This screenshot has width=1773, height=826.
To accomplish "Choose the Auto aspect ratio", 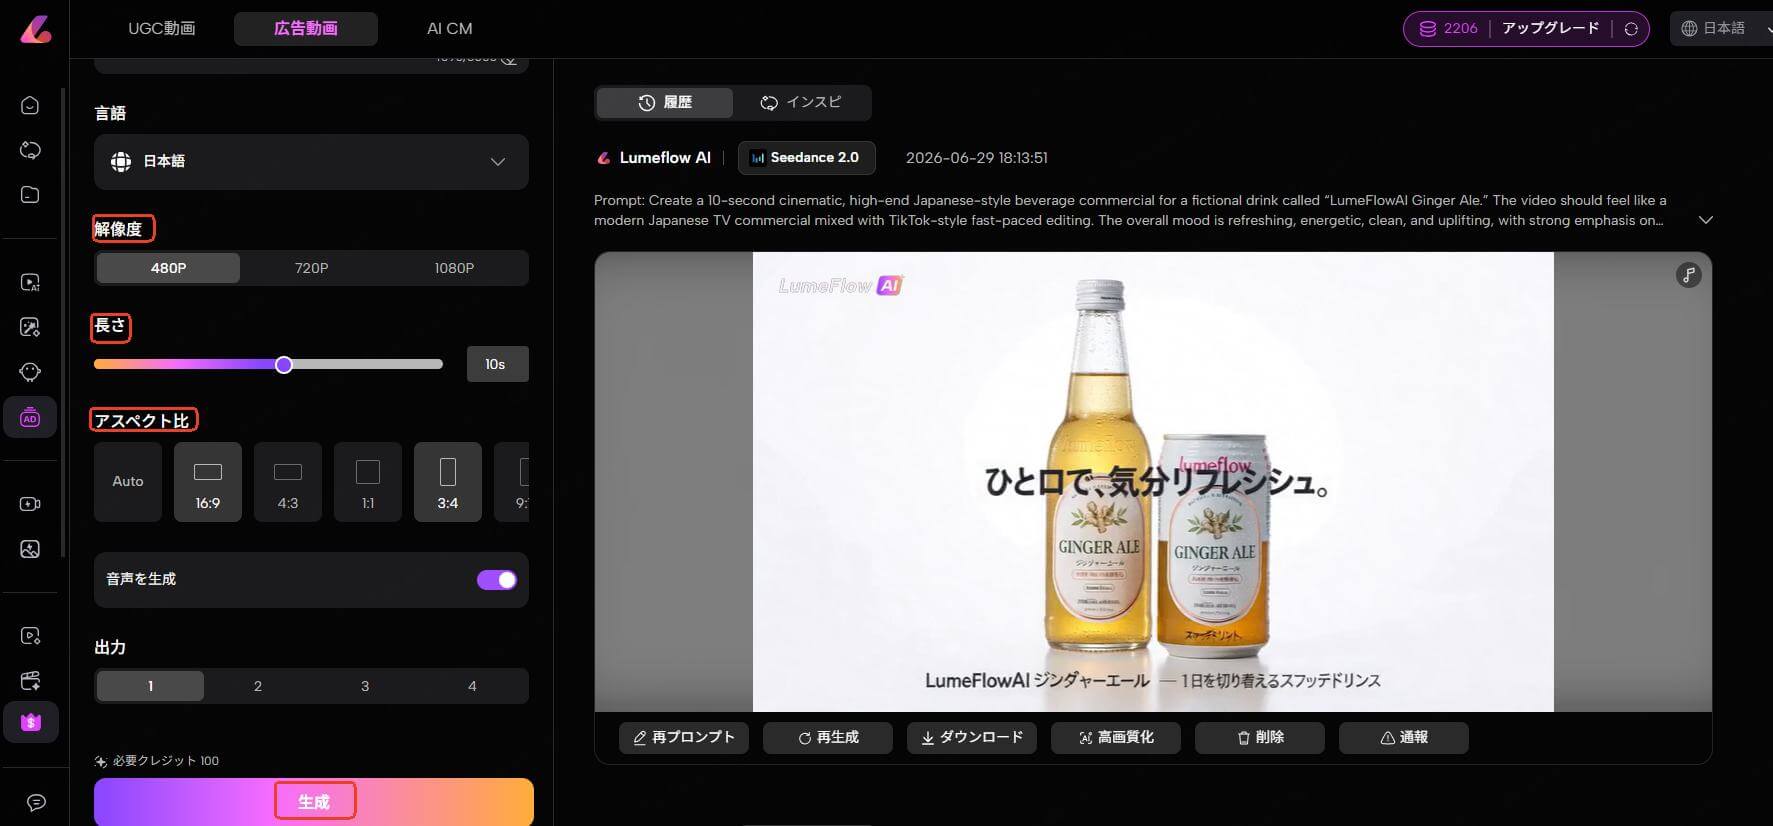I will (128, 482).
